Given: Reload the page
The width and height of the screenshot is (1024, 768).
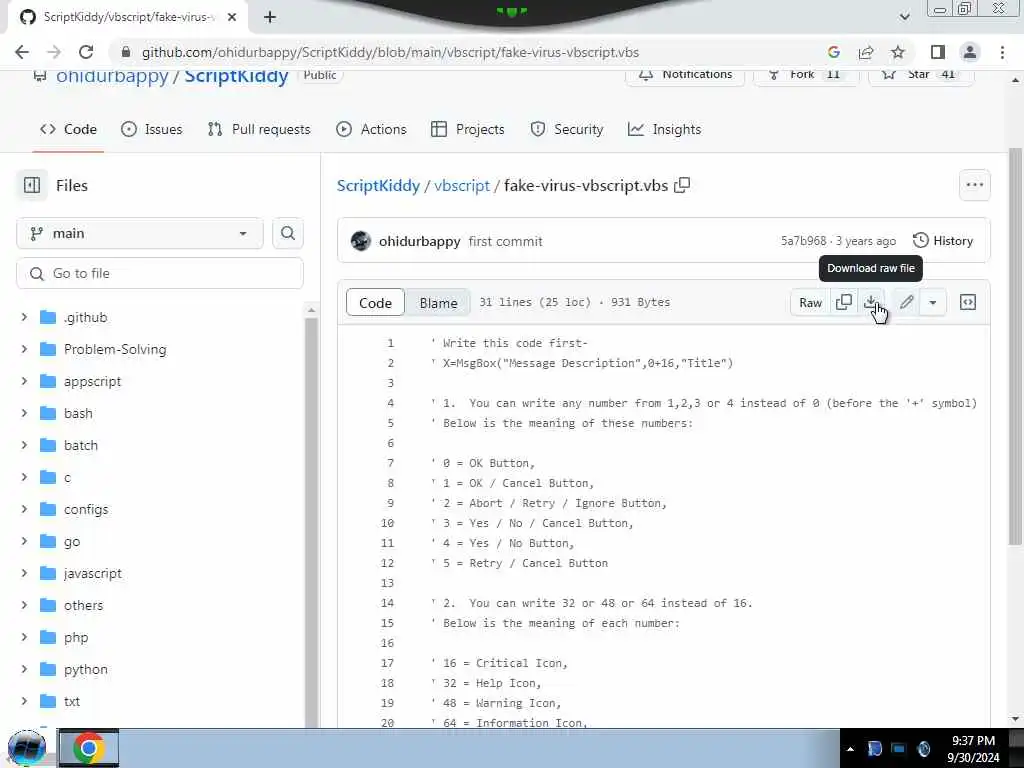Looking at the screenshot, I should coord(86,52).
